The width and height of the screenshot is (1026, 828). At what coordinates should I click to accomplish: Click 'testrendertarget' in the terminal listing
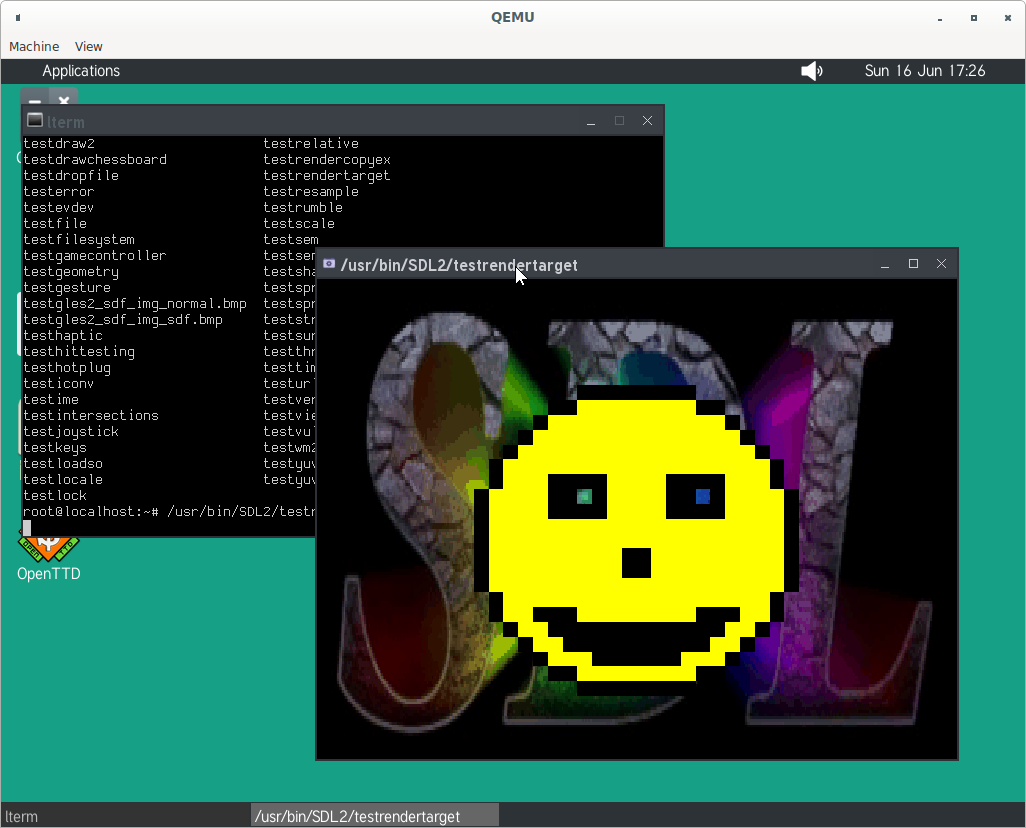pos(327,175)
